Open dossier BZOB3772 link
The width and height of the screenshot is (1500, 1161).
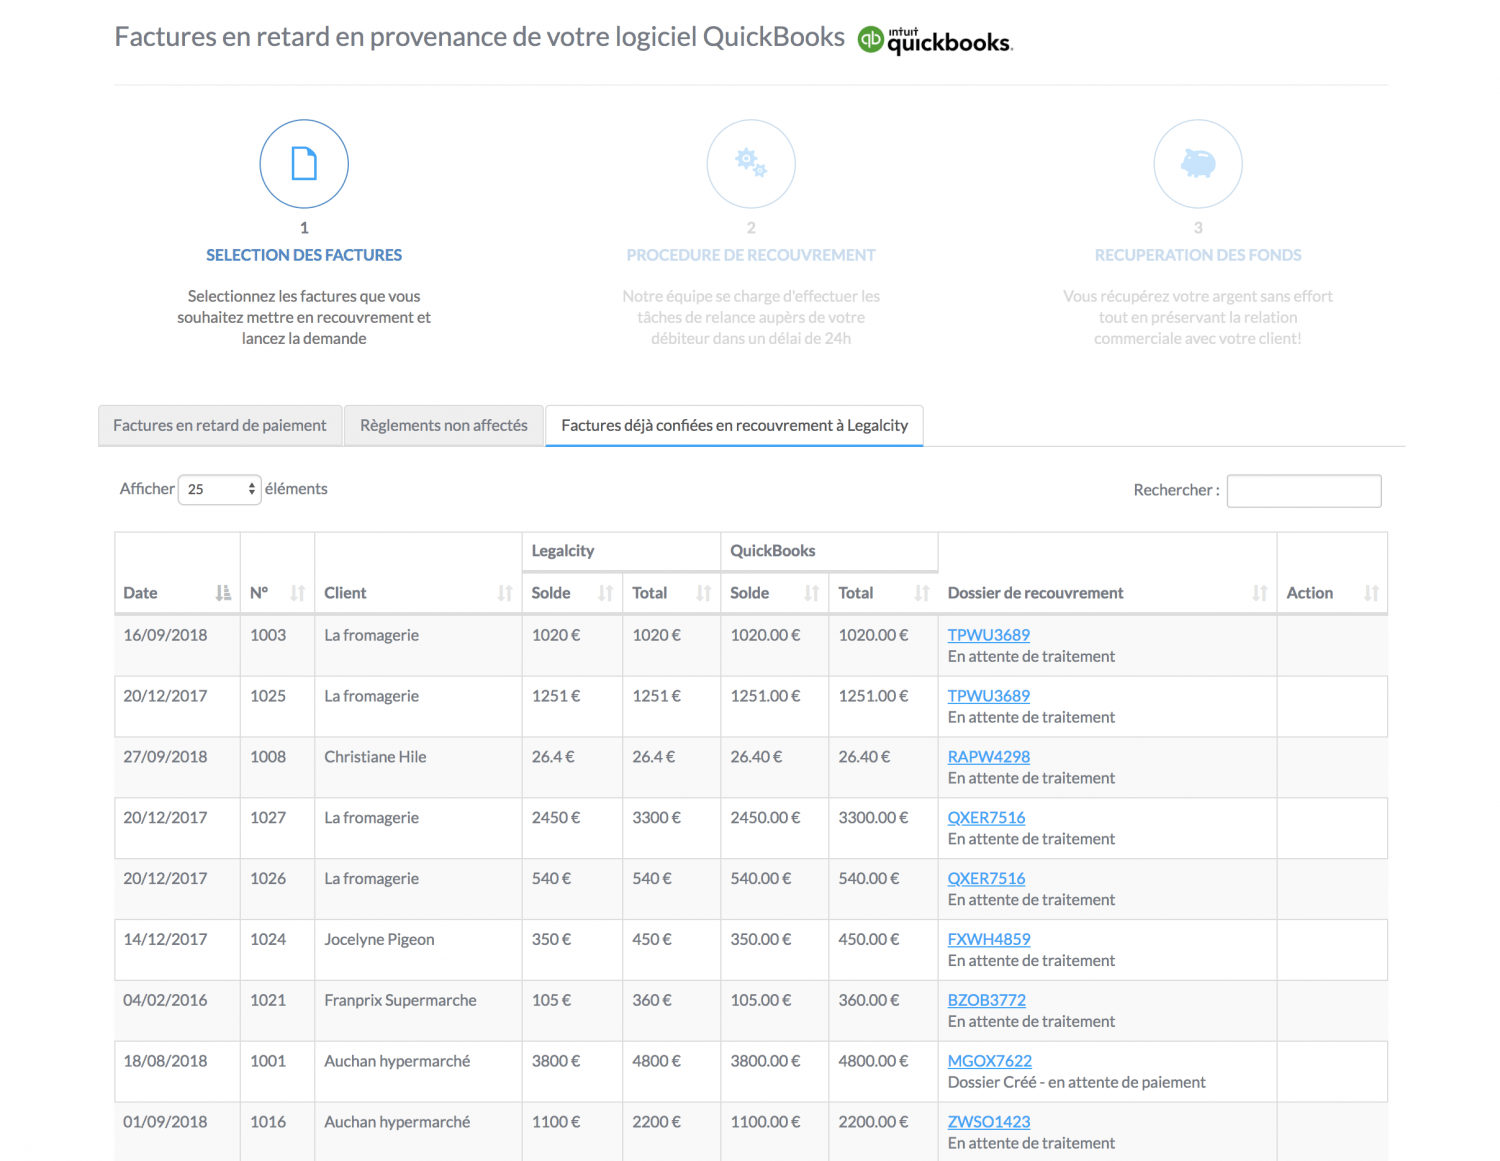(x=986, y=1000)
